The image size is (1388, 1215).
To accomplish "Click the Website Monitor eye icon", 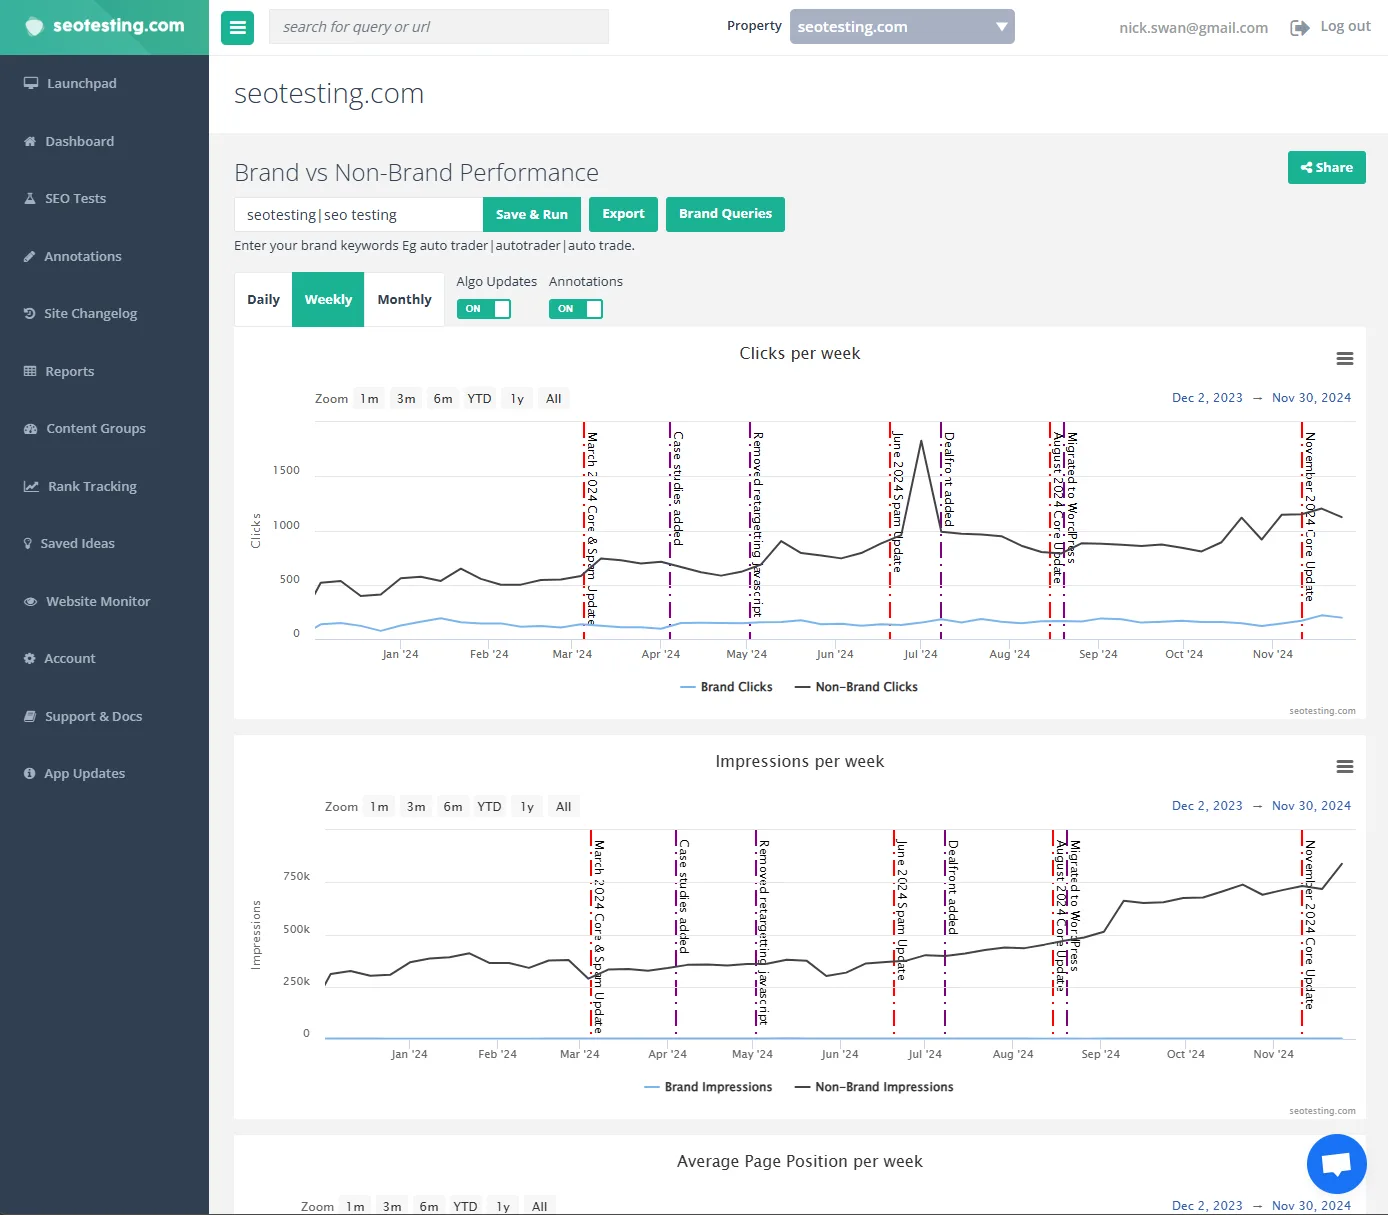I will (30, 602).
